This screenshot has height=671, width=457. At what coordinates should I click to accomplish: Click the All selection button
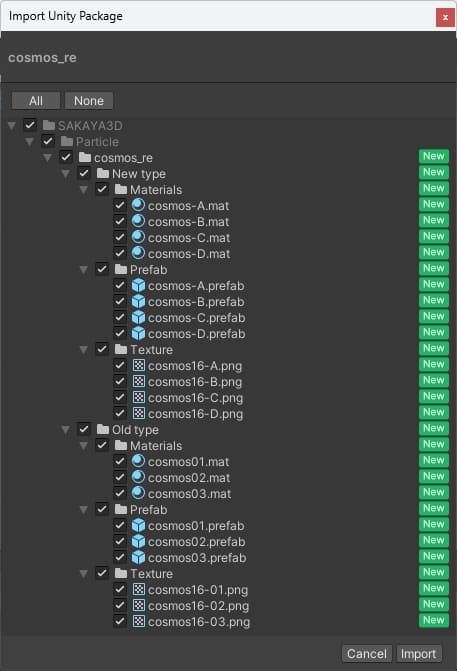point(36,101)
